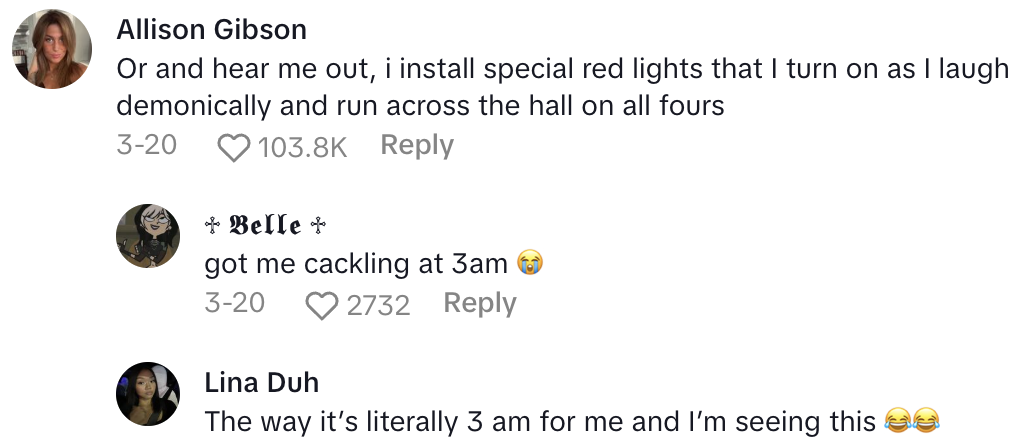Click the 3-20 date under Belle's comment
This screenshot has height=448, width=1026.
234,303
